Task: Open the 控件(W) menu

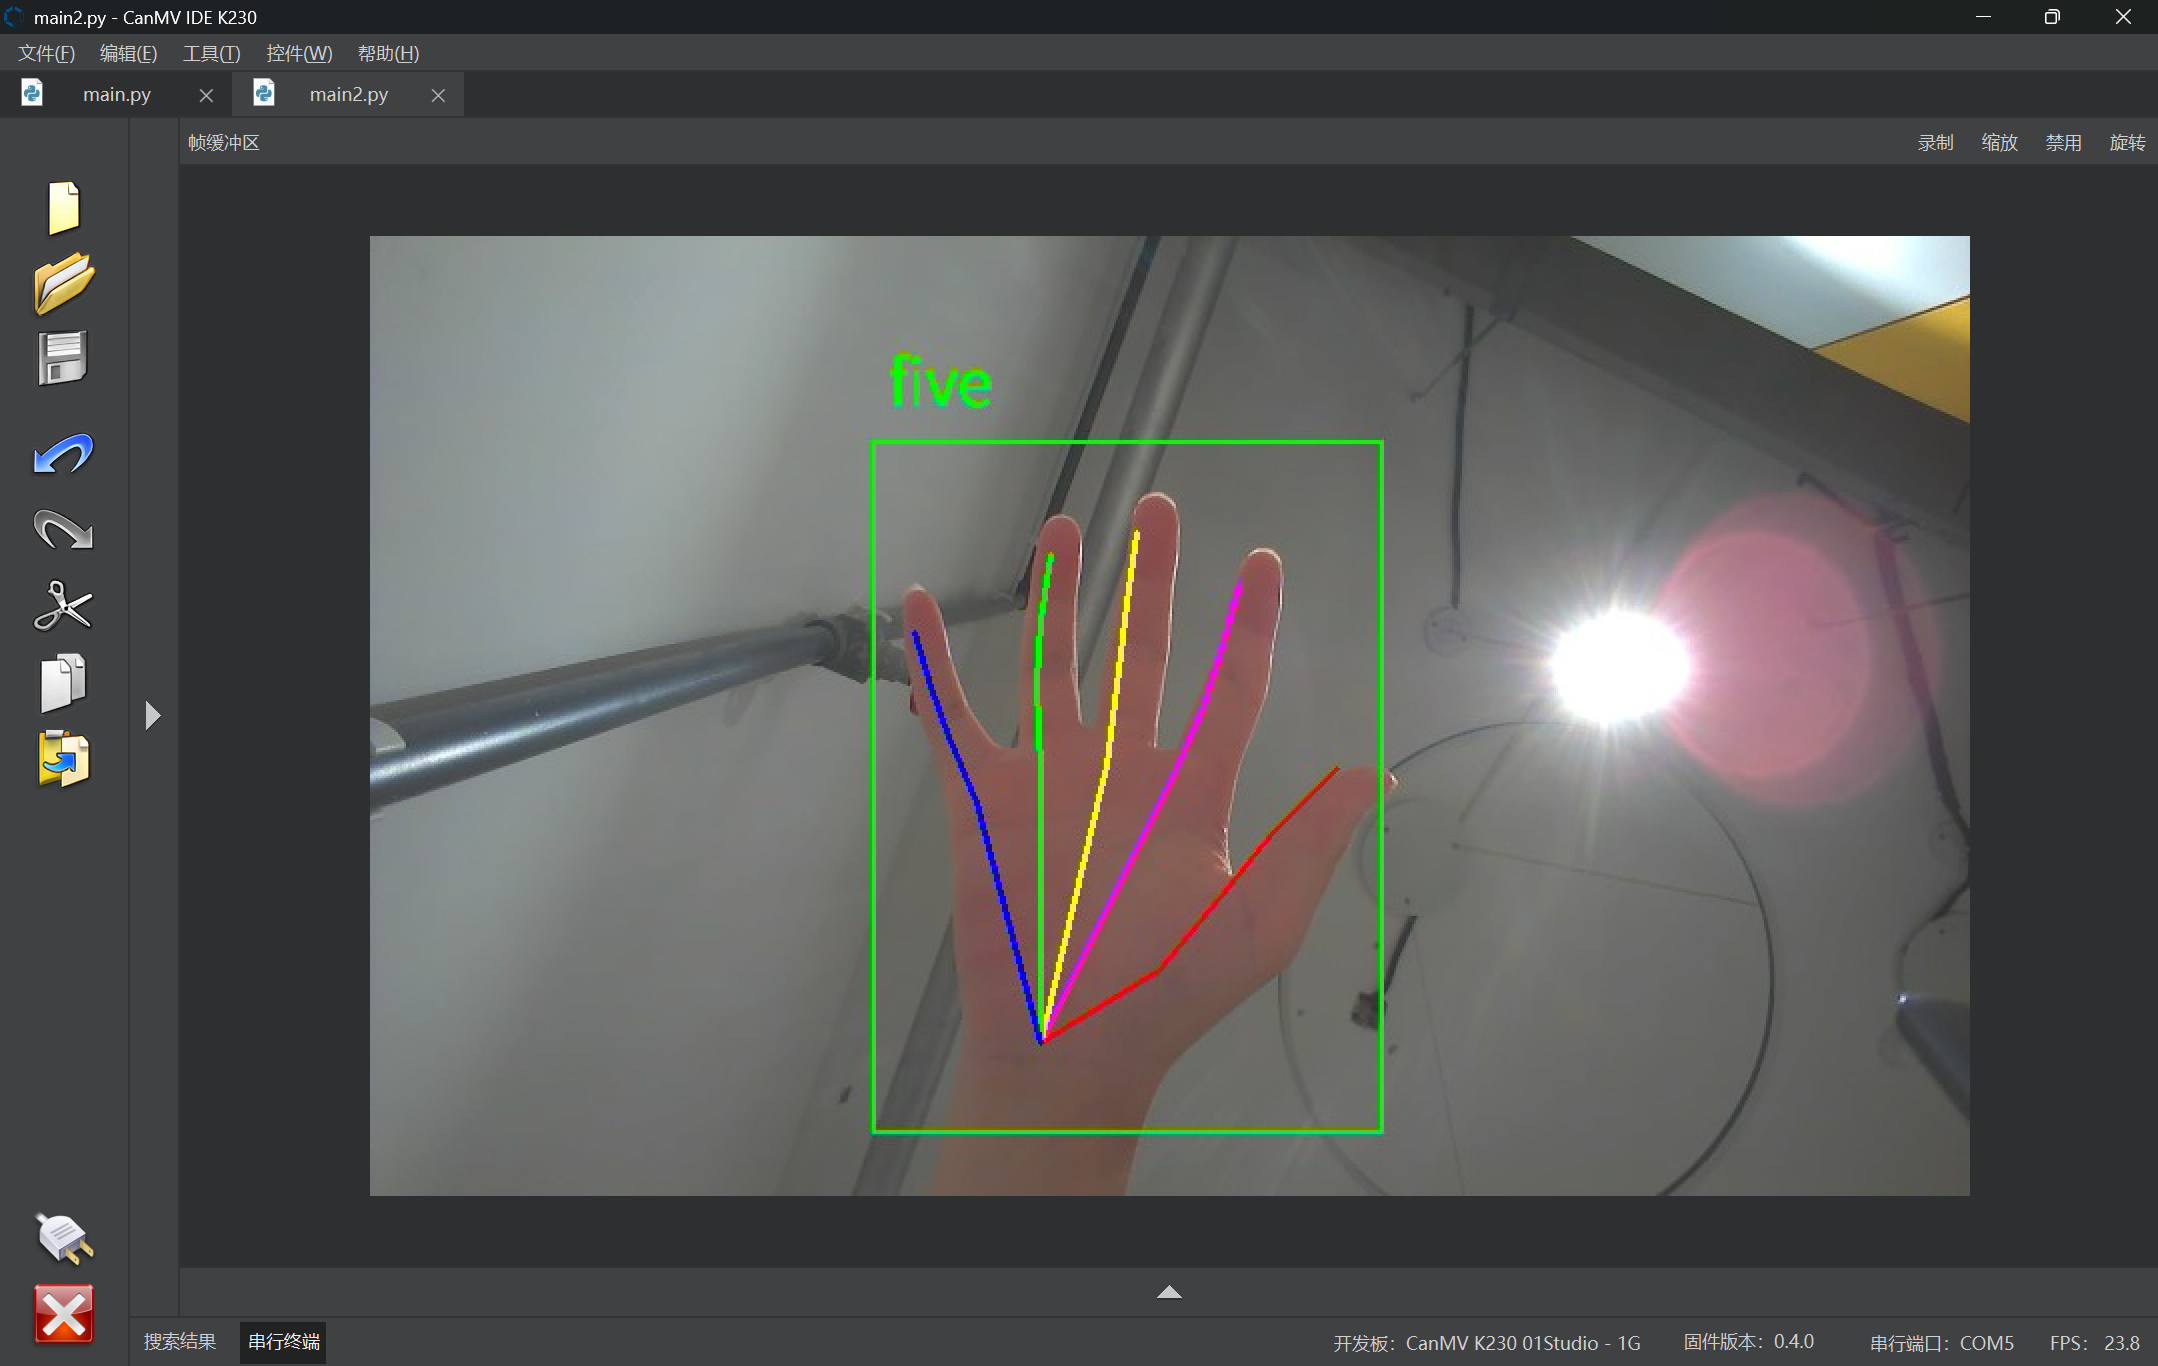Action: tap(299, 53)
